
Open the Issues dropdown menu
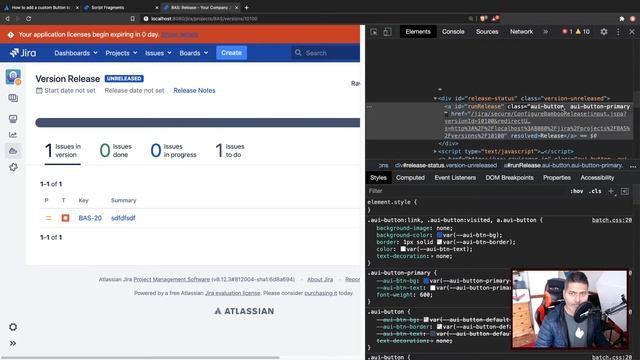[x=158, y=53]
